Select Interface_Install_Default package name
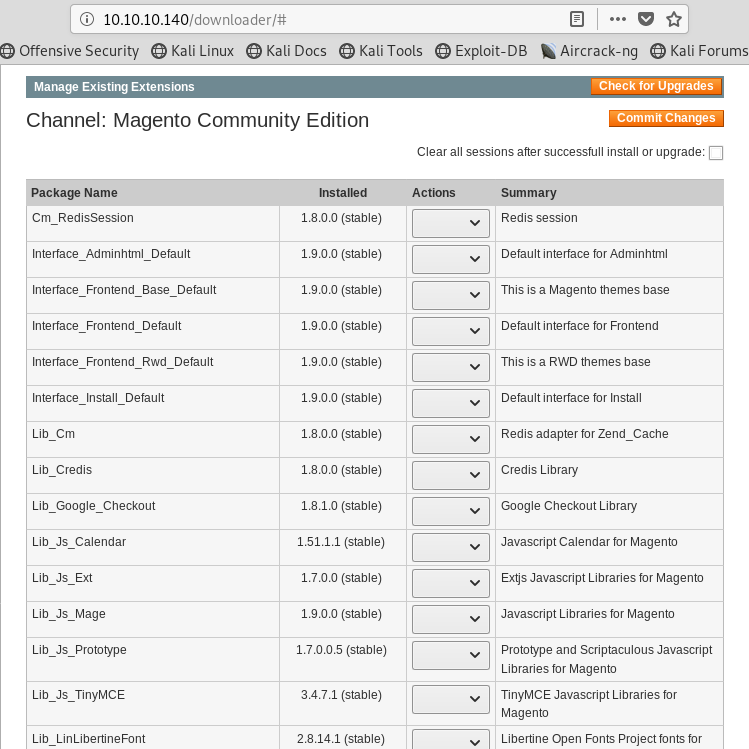The image size is (749, 749). point(98,398)
